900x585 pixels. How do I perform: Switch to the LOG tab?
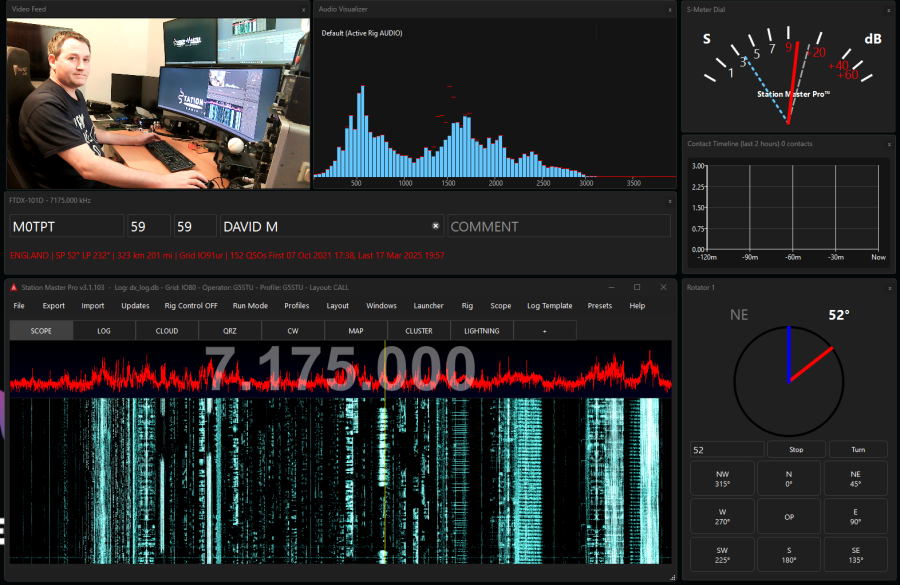tap(104, 331)
